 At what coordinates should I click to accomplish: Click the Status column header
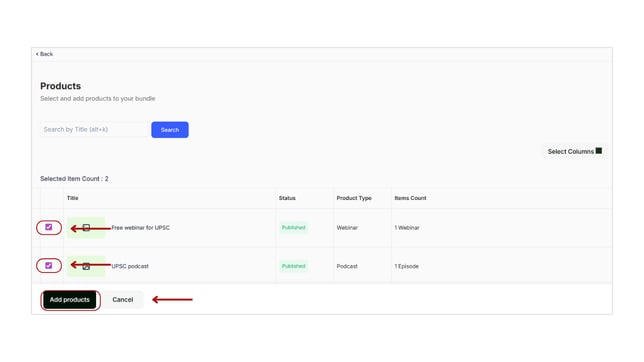[287, 198]
